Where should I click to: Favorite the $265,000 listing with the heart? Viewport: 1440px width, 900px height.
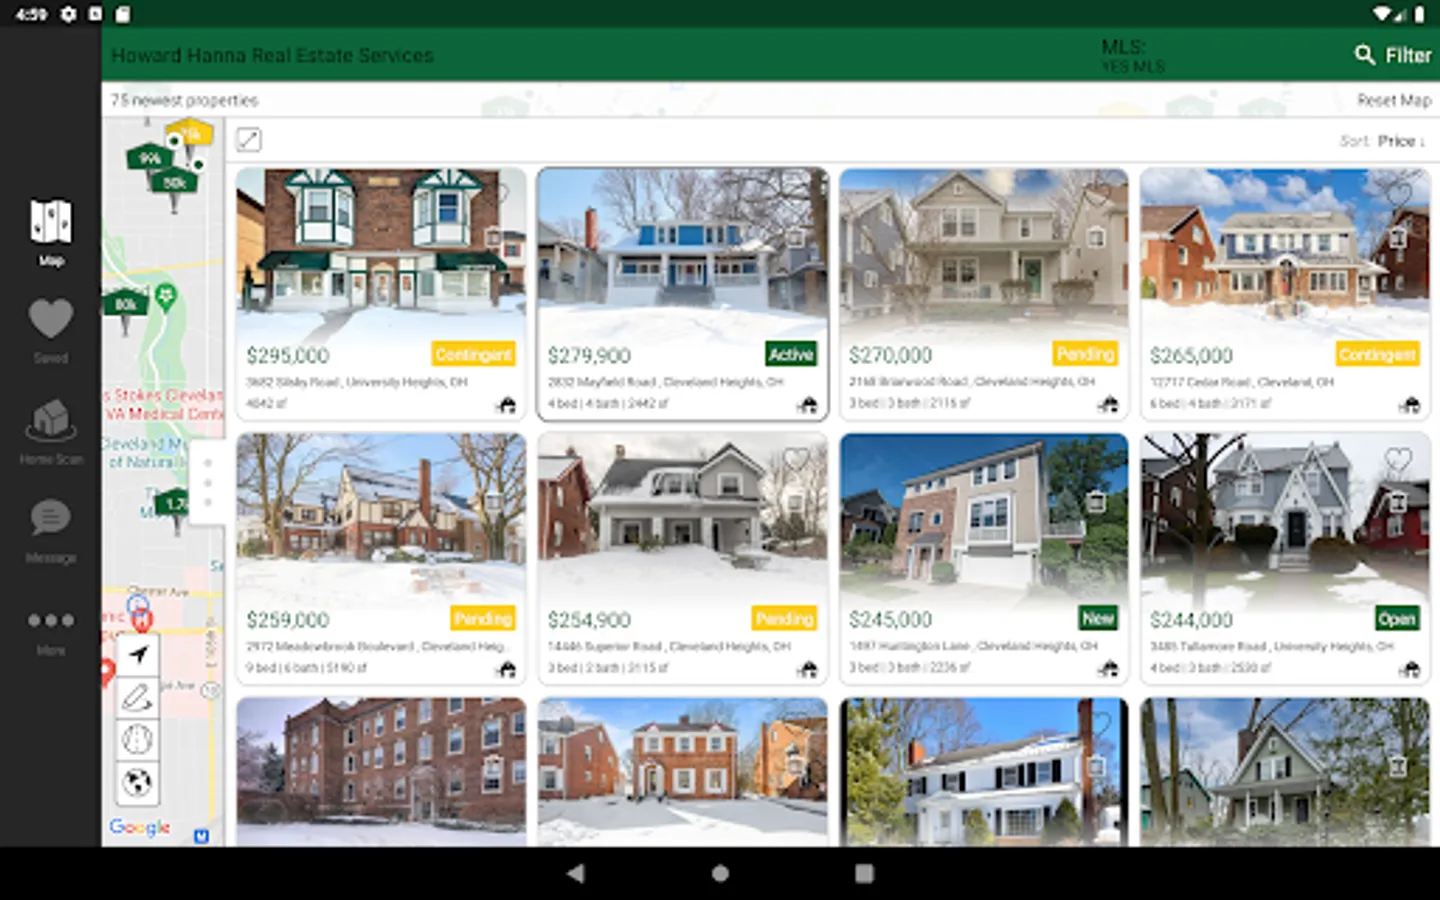[1399, 193]
